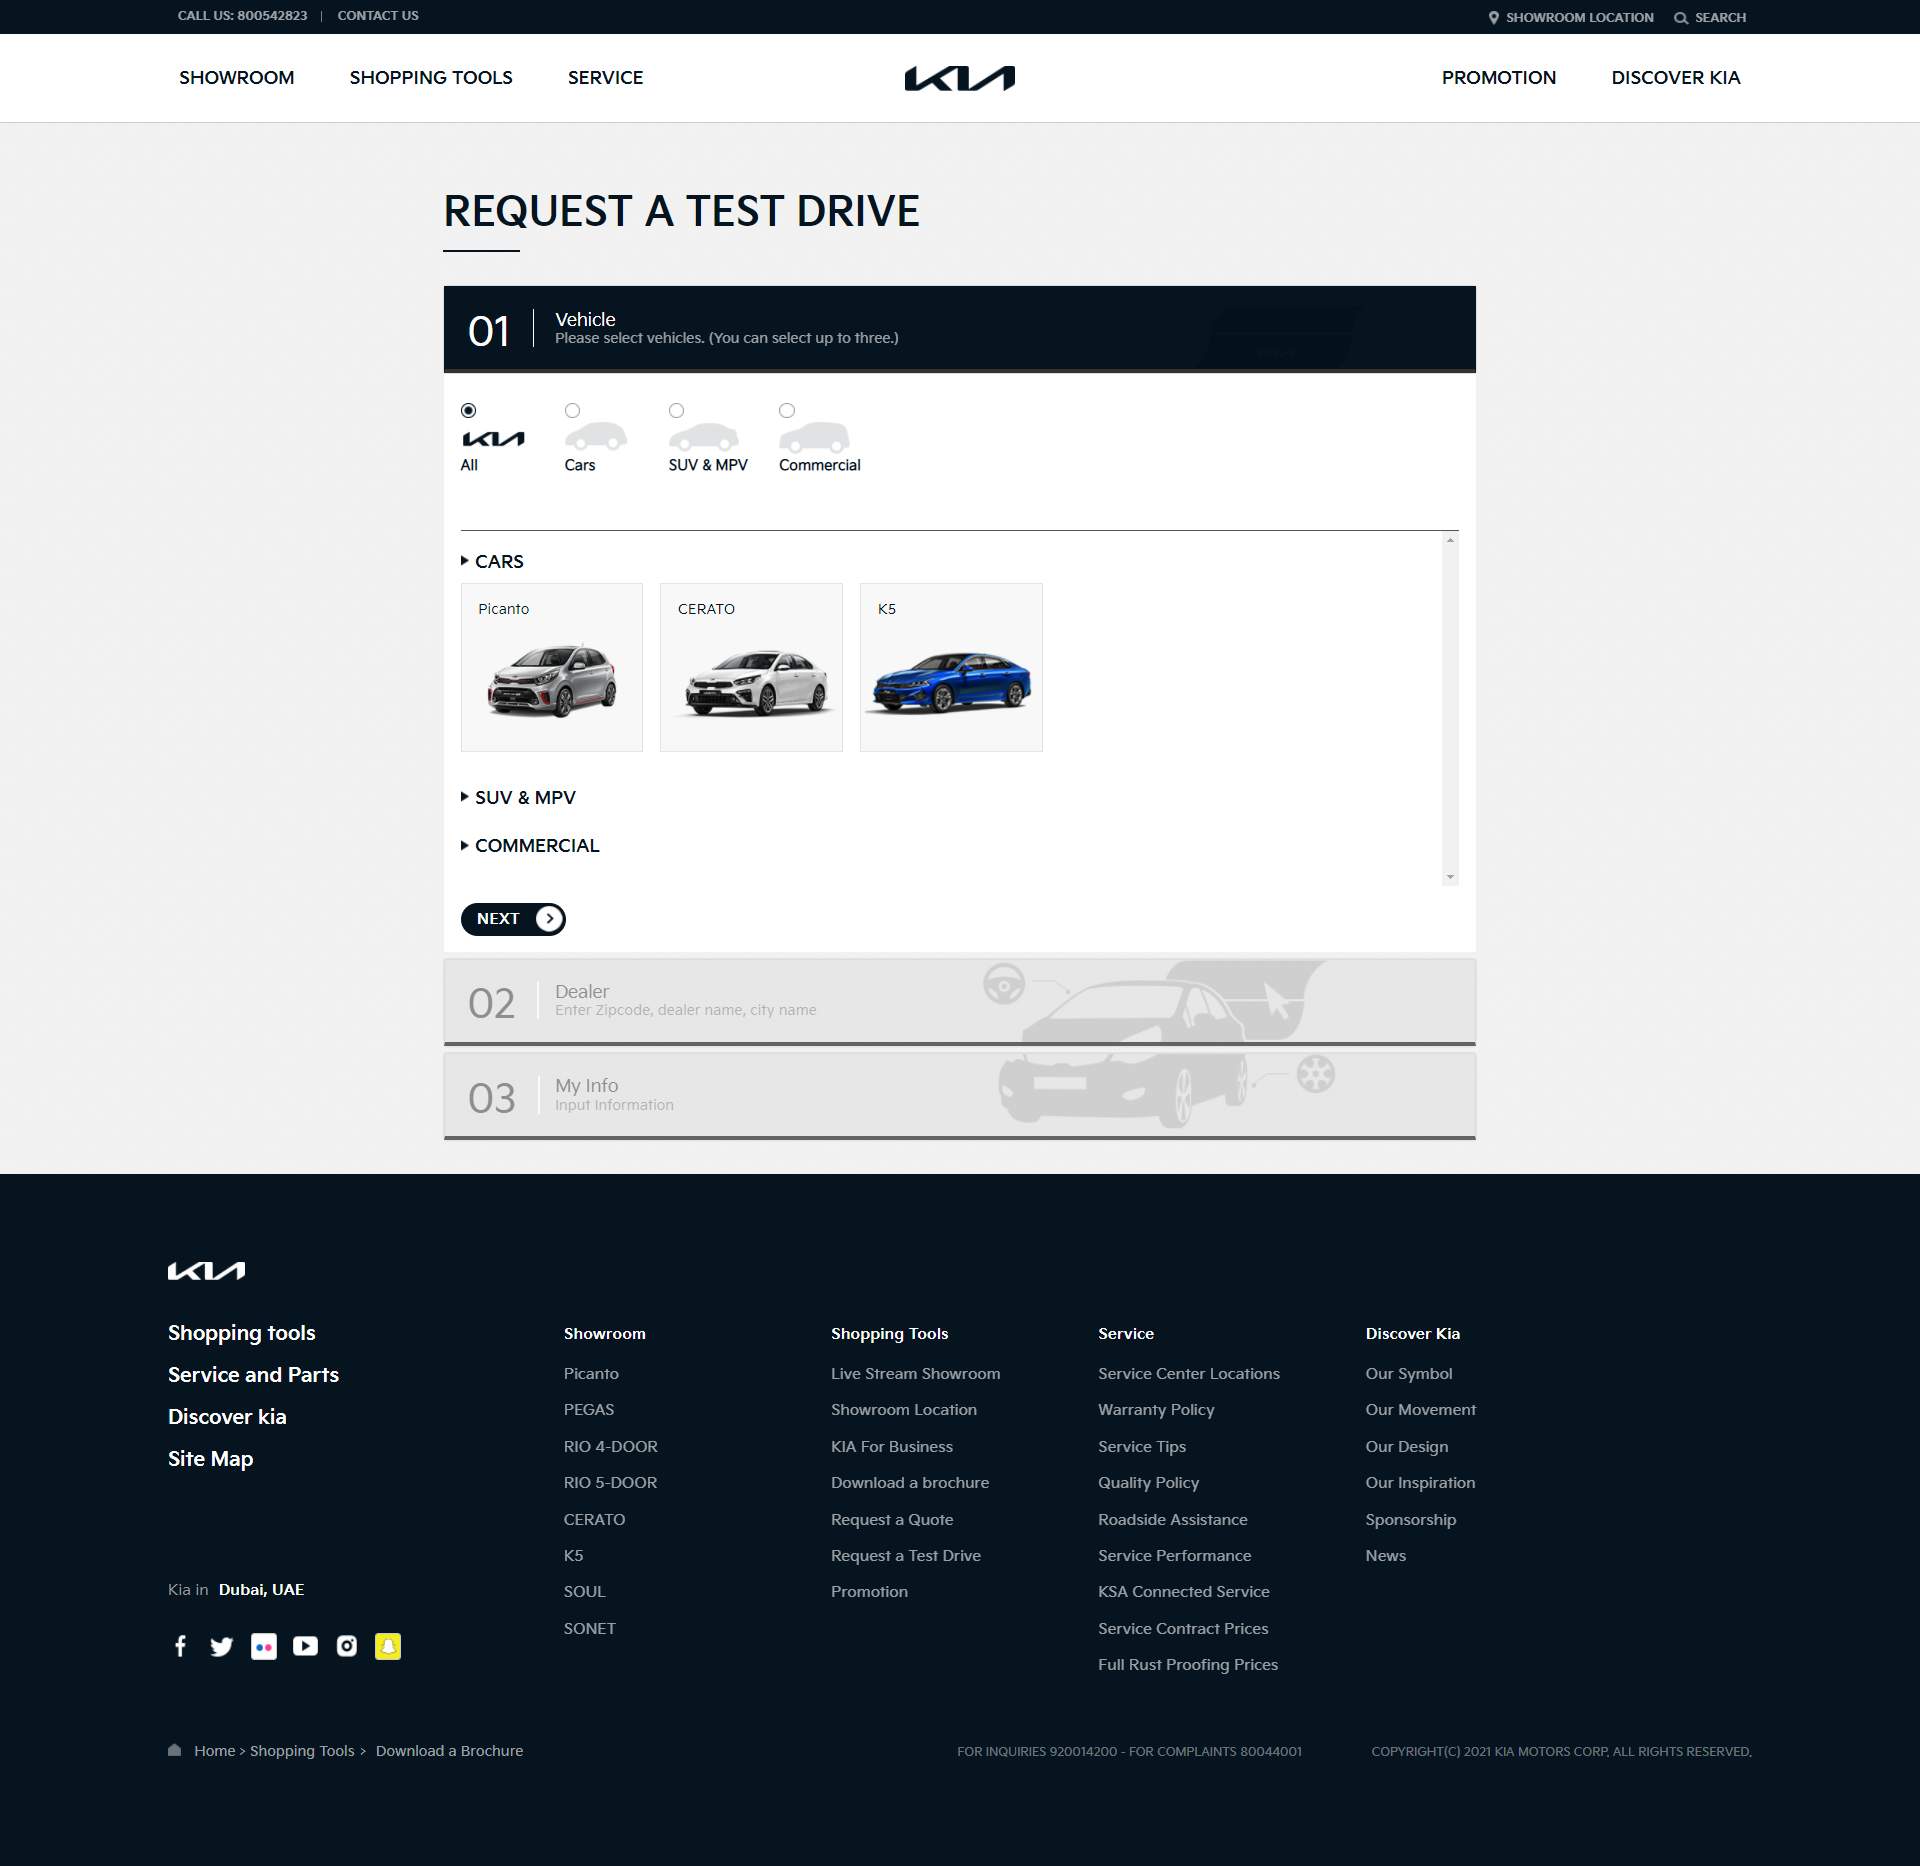Click footer Service and Parts link
Image resolution: width=1920 pixels, height=1866 pixels.
pos(253,1374)
